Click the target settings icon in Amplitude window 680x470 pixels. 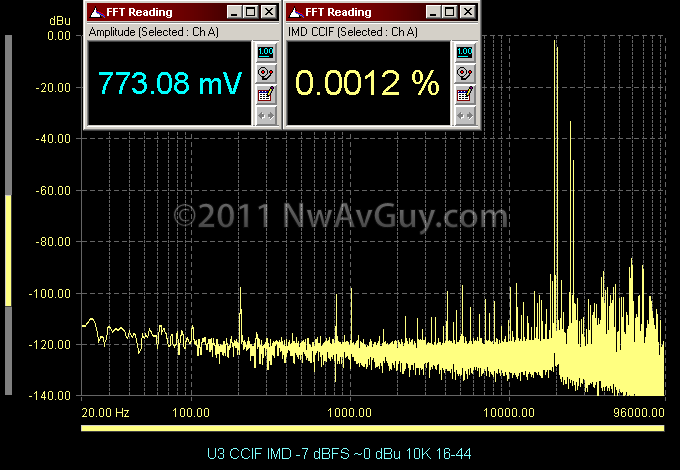click(266, 73)
